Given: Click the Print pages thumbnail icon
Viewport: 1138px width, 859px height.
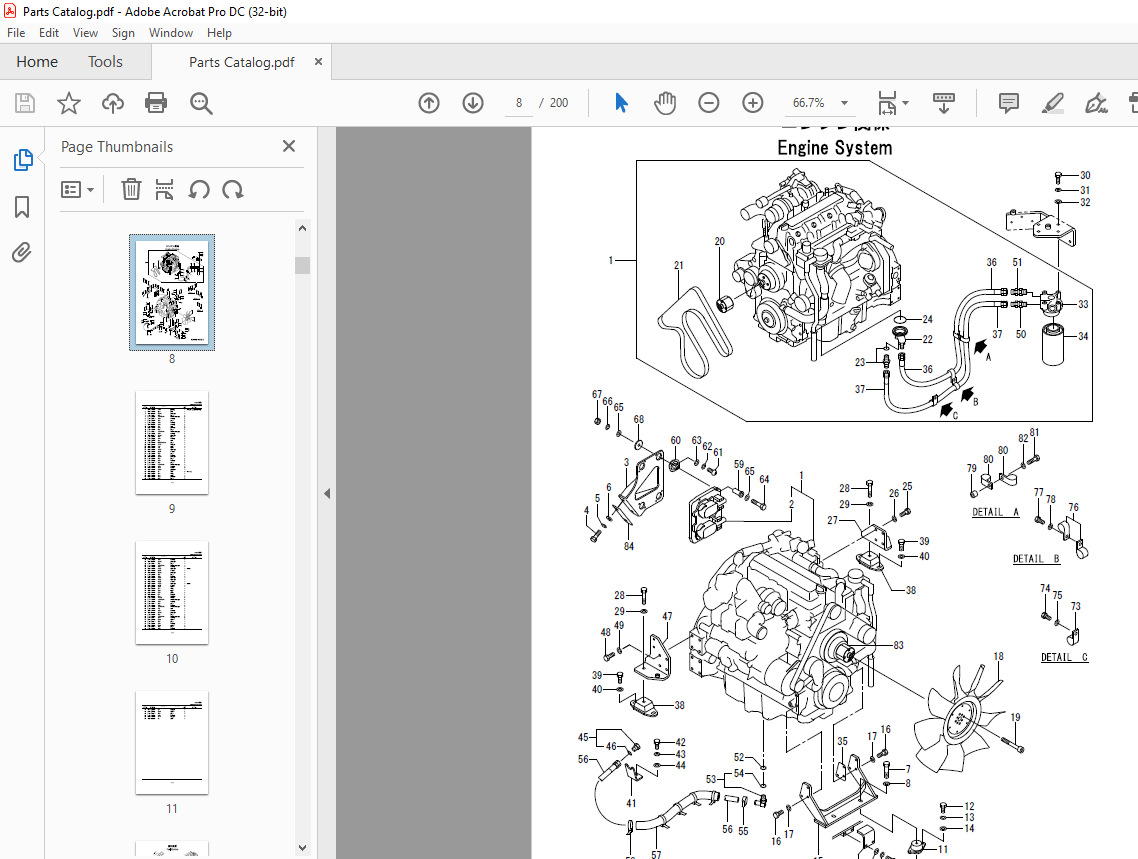Looking at the screenshot, I should (165, 189).
